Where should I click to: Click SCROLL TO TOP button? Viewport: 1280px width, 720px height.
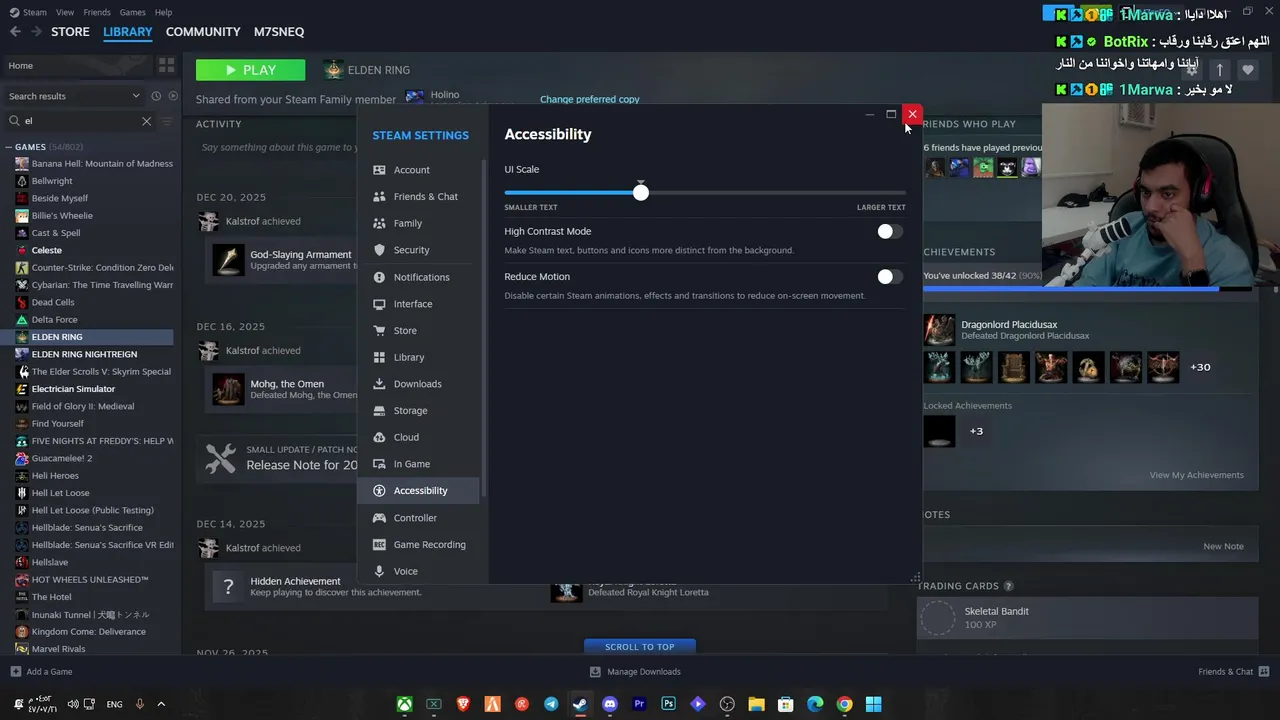click(639, 647)
